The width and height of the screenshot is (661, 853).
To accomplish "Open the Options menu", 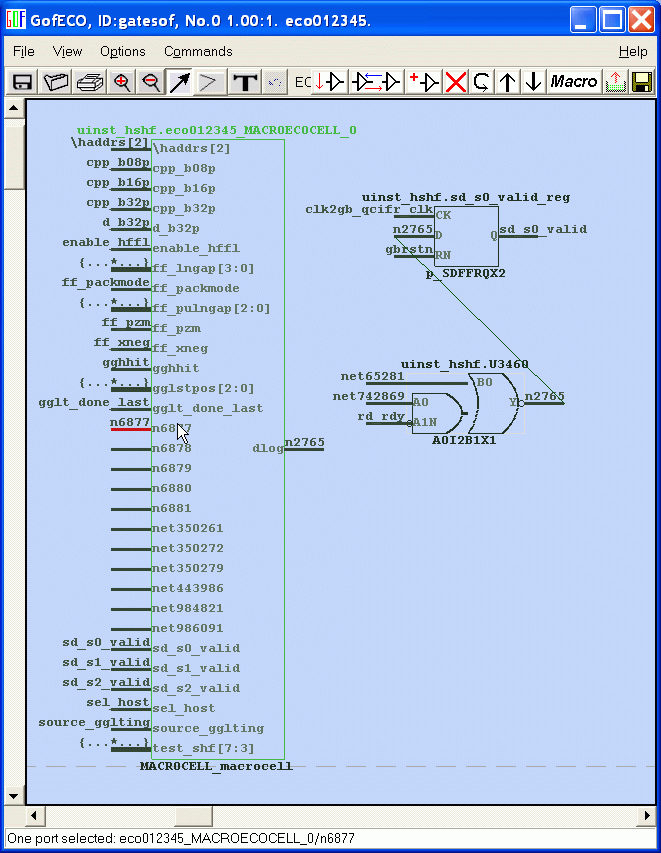I will coord(122,51).
